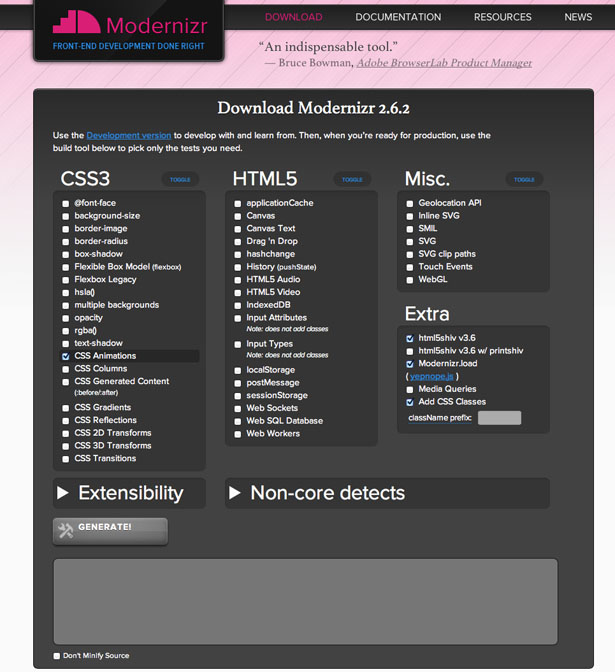Focus the className prefix input field

[x=499, y=418]
